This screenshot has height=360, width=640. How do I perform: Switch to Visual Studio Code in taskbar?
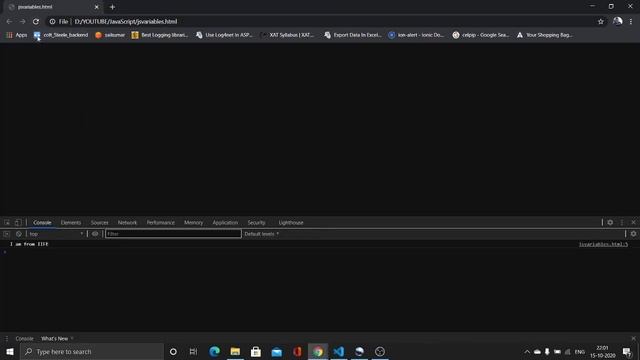(339, 351)
